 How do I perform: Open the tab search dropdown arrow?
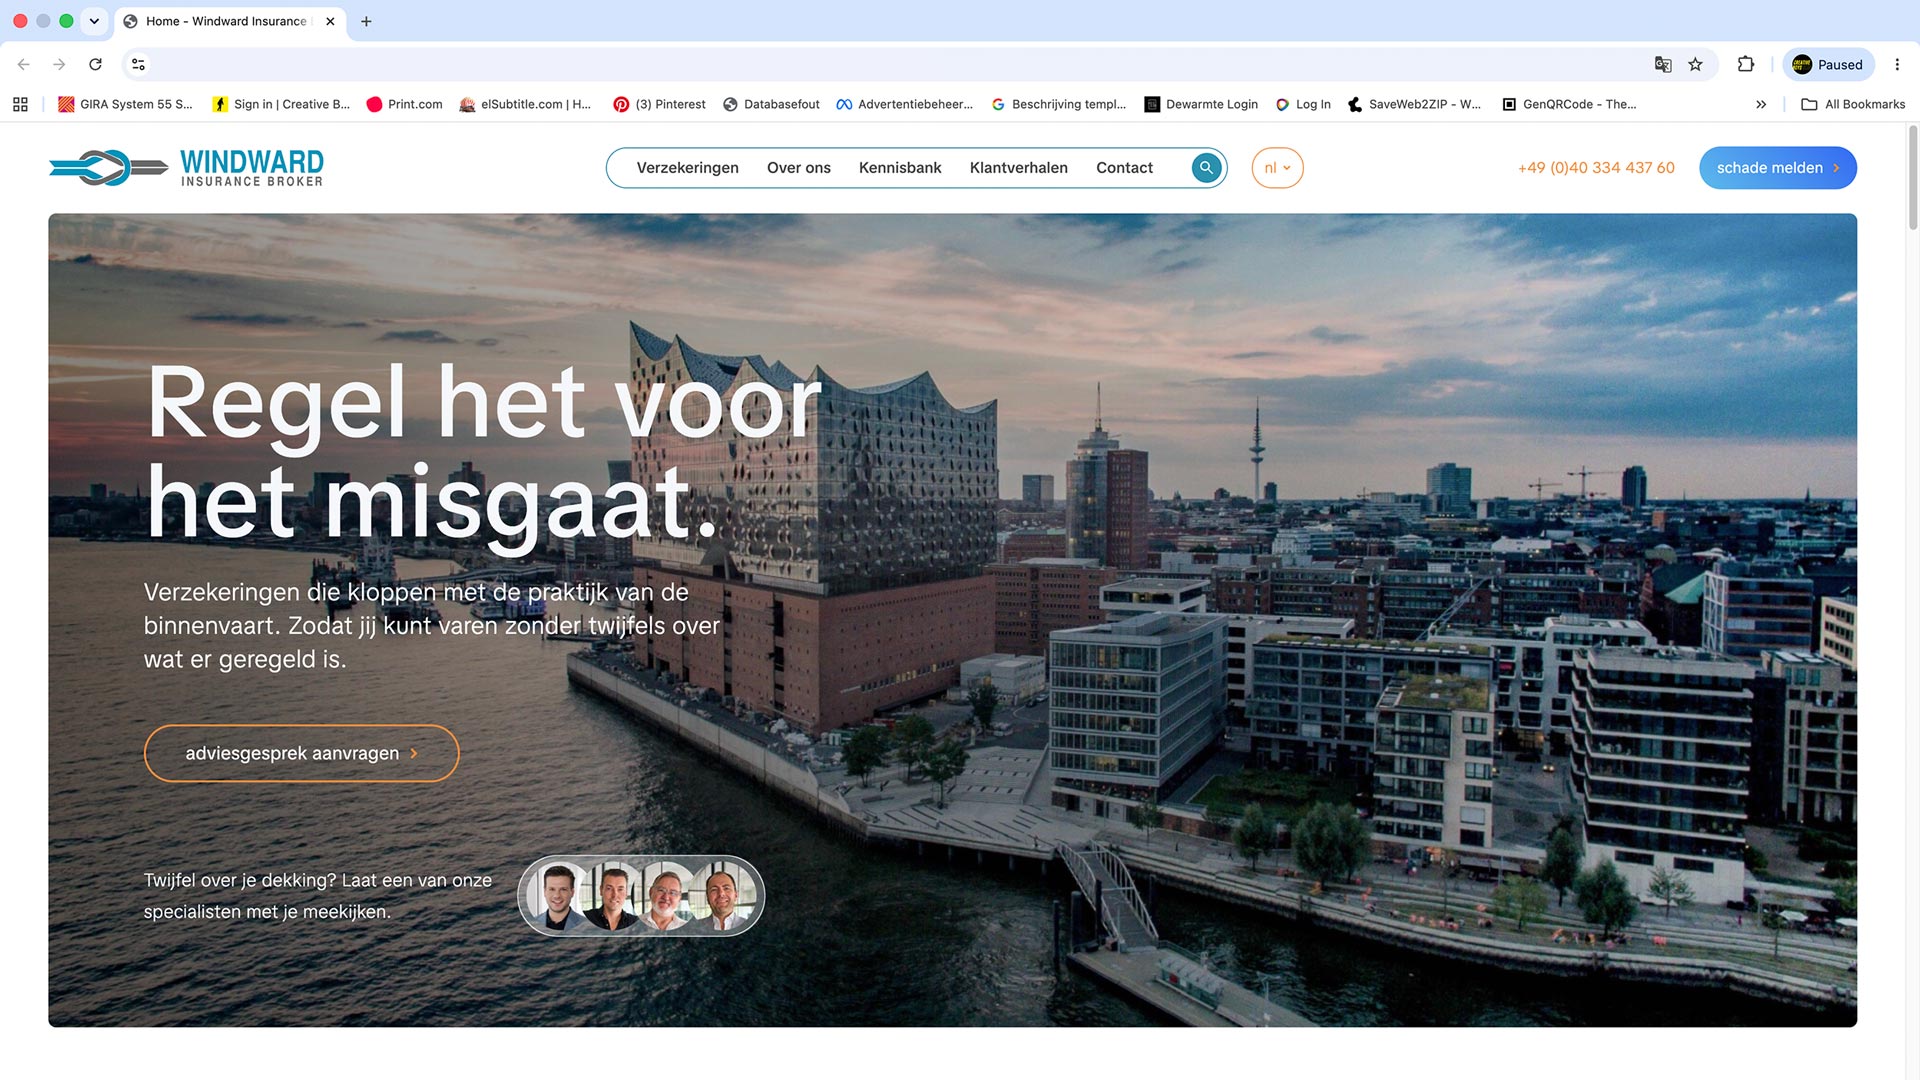tap(94, 21)
